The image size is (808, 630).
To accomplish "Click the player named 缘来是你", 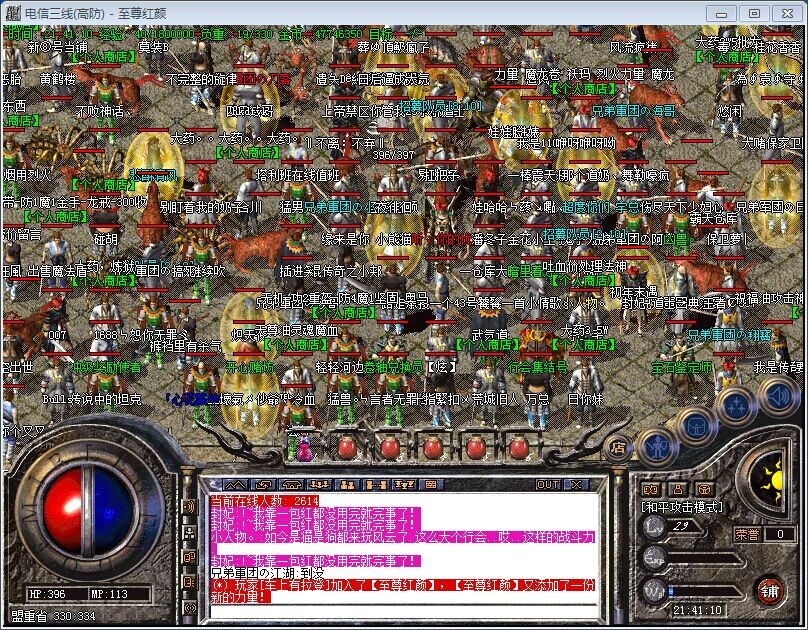I will (x=345, y=239).
